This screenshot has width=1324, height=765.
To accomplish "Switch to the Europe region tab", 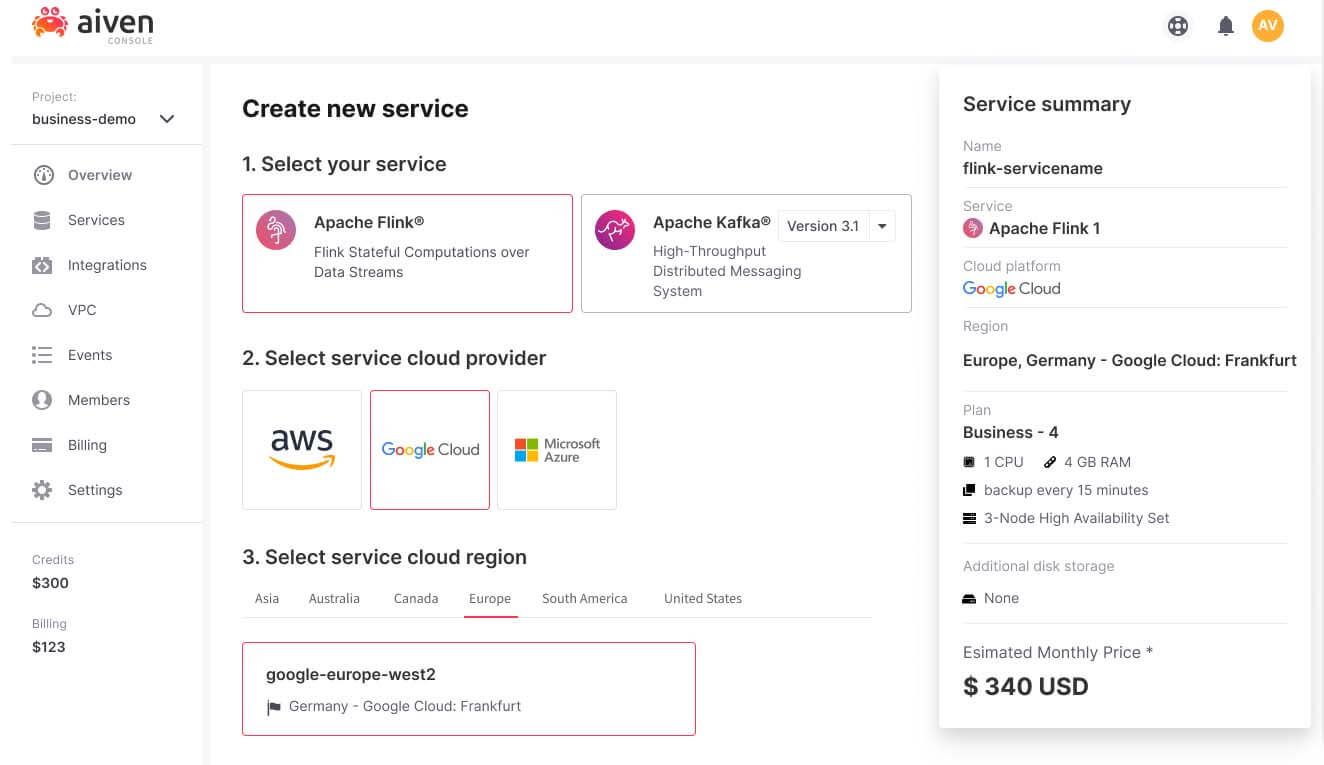I will 490,598.
